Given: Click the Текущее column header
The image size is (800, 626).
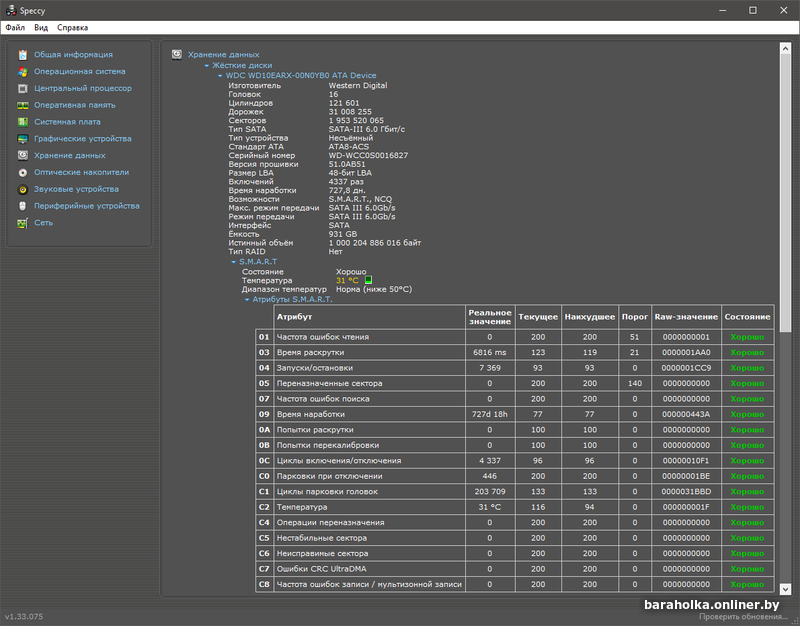Looking at the screenshot, I should tap(538, 317).
